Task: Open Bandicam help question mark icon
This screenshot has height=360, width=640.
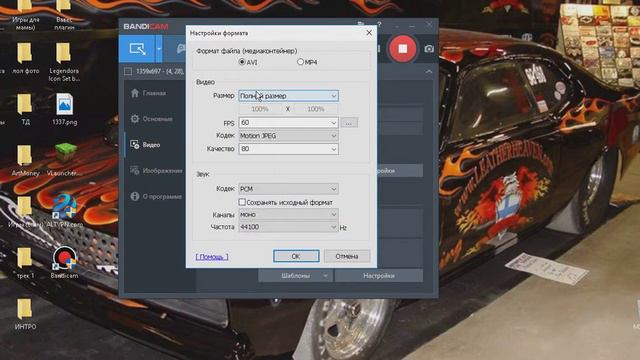Action: click(x=379, y=25)
